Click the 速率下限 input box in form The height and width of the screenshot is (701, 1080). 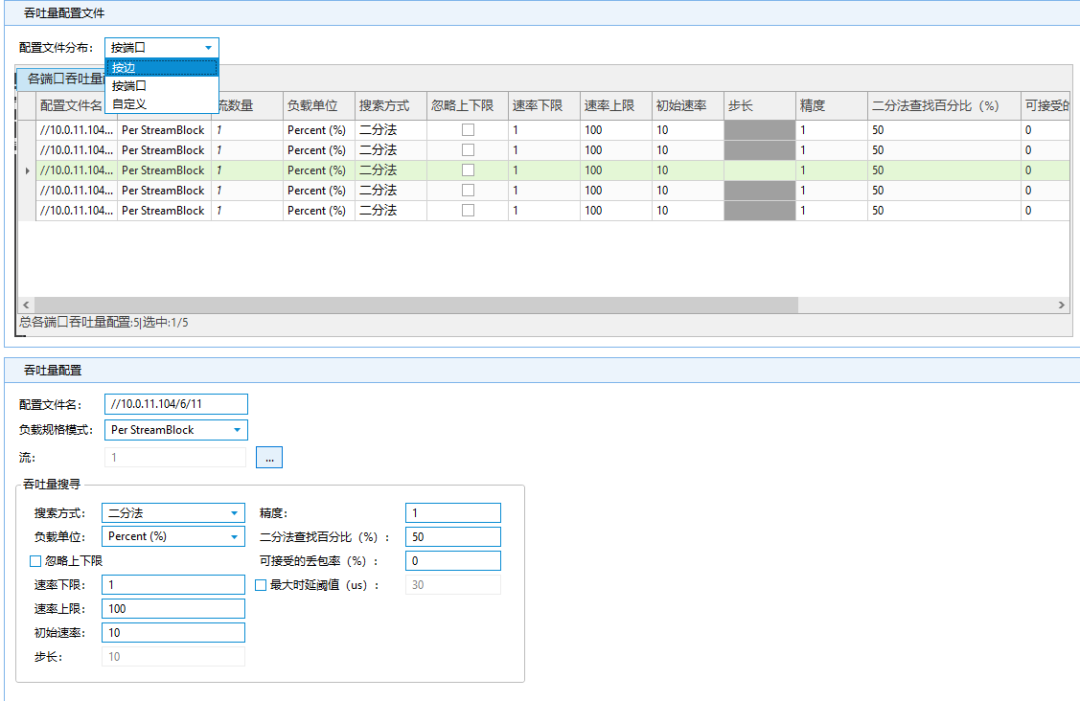pos(174,585)
